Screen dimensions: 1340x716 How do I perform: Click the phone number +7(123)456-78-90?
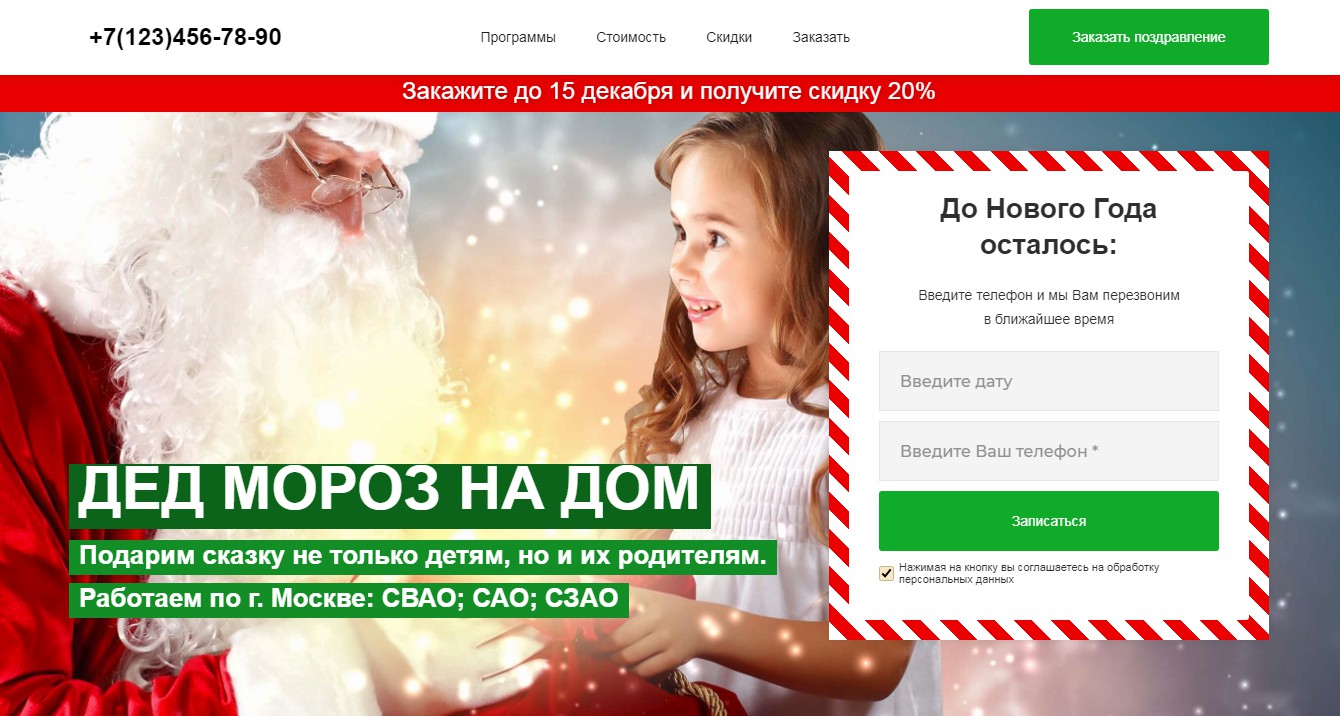185,37
